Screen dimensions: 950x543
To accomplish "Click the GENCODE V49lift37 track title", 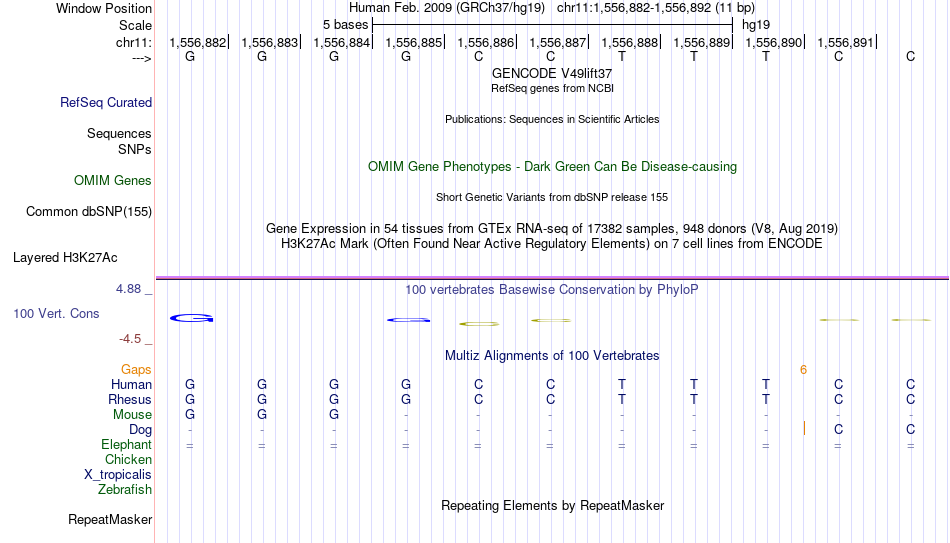I will click(552, 73).
